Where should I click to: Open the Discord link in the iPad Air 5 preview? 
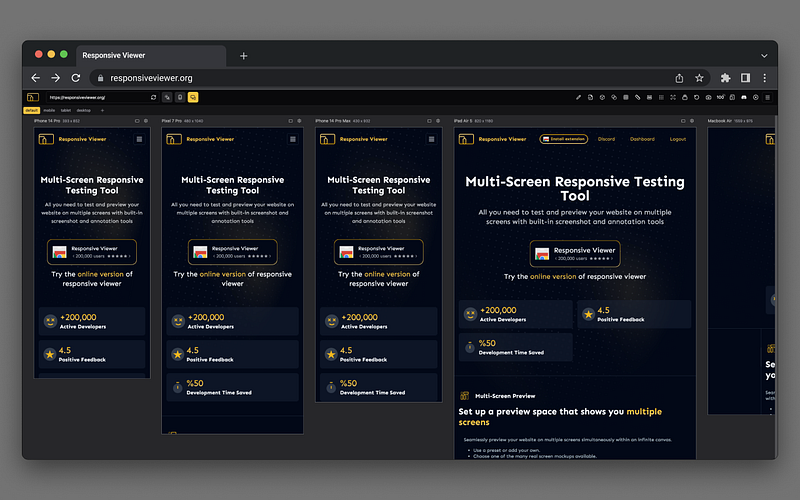606,139
